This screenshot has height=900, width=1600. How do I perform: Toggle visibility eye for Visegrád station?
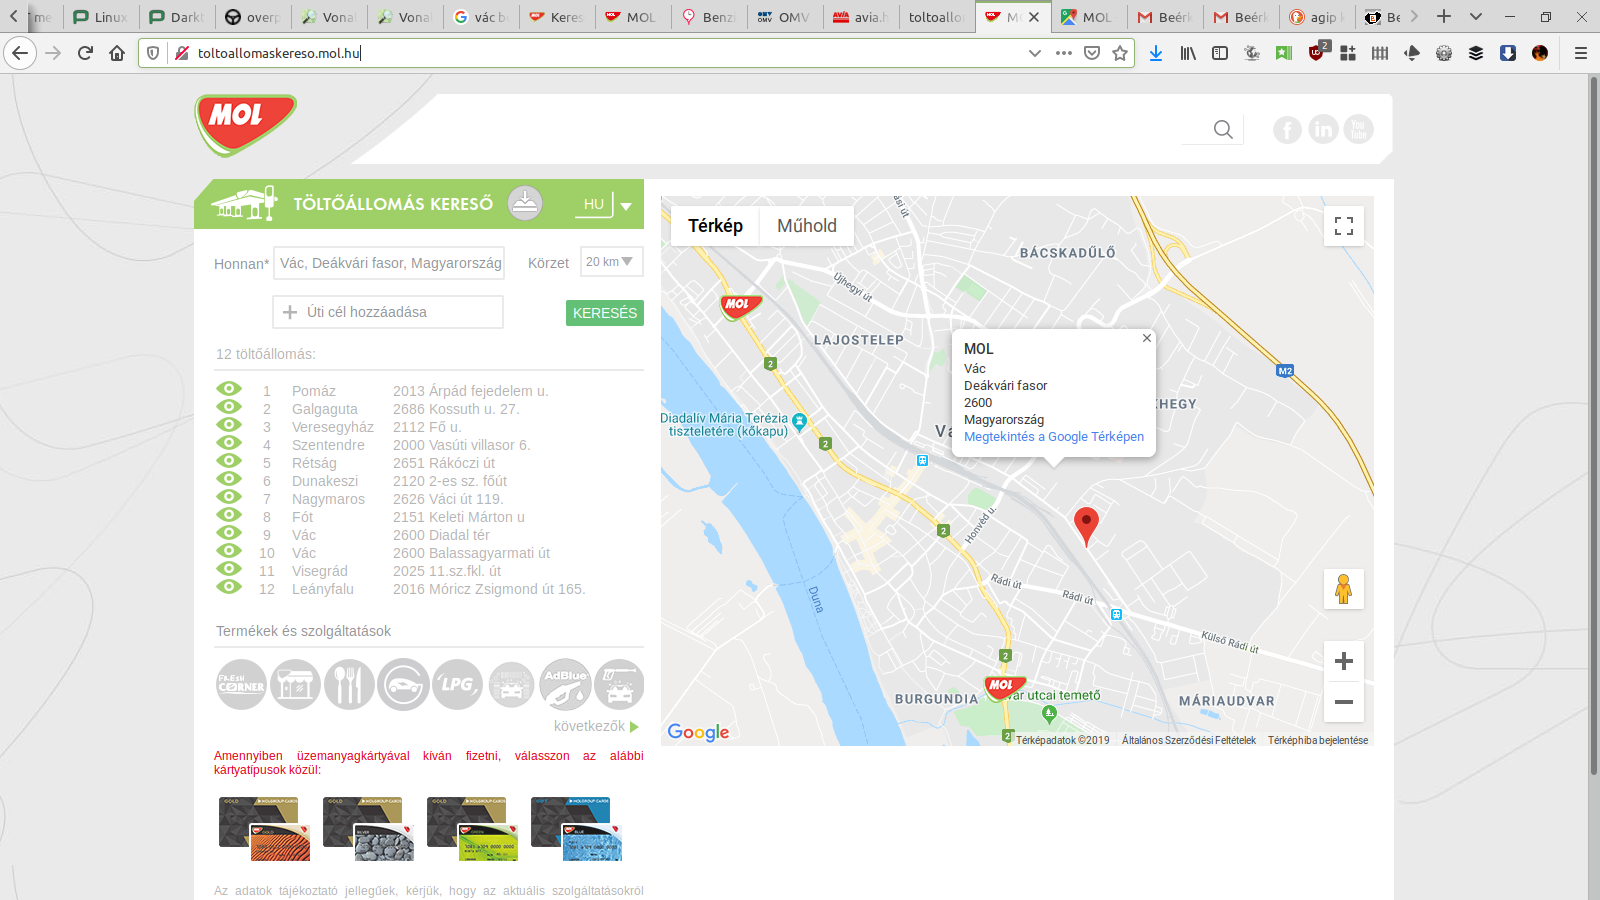click(229, 569)
